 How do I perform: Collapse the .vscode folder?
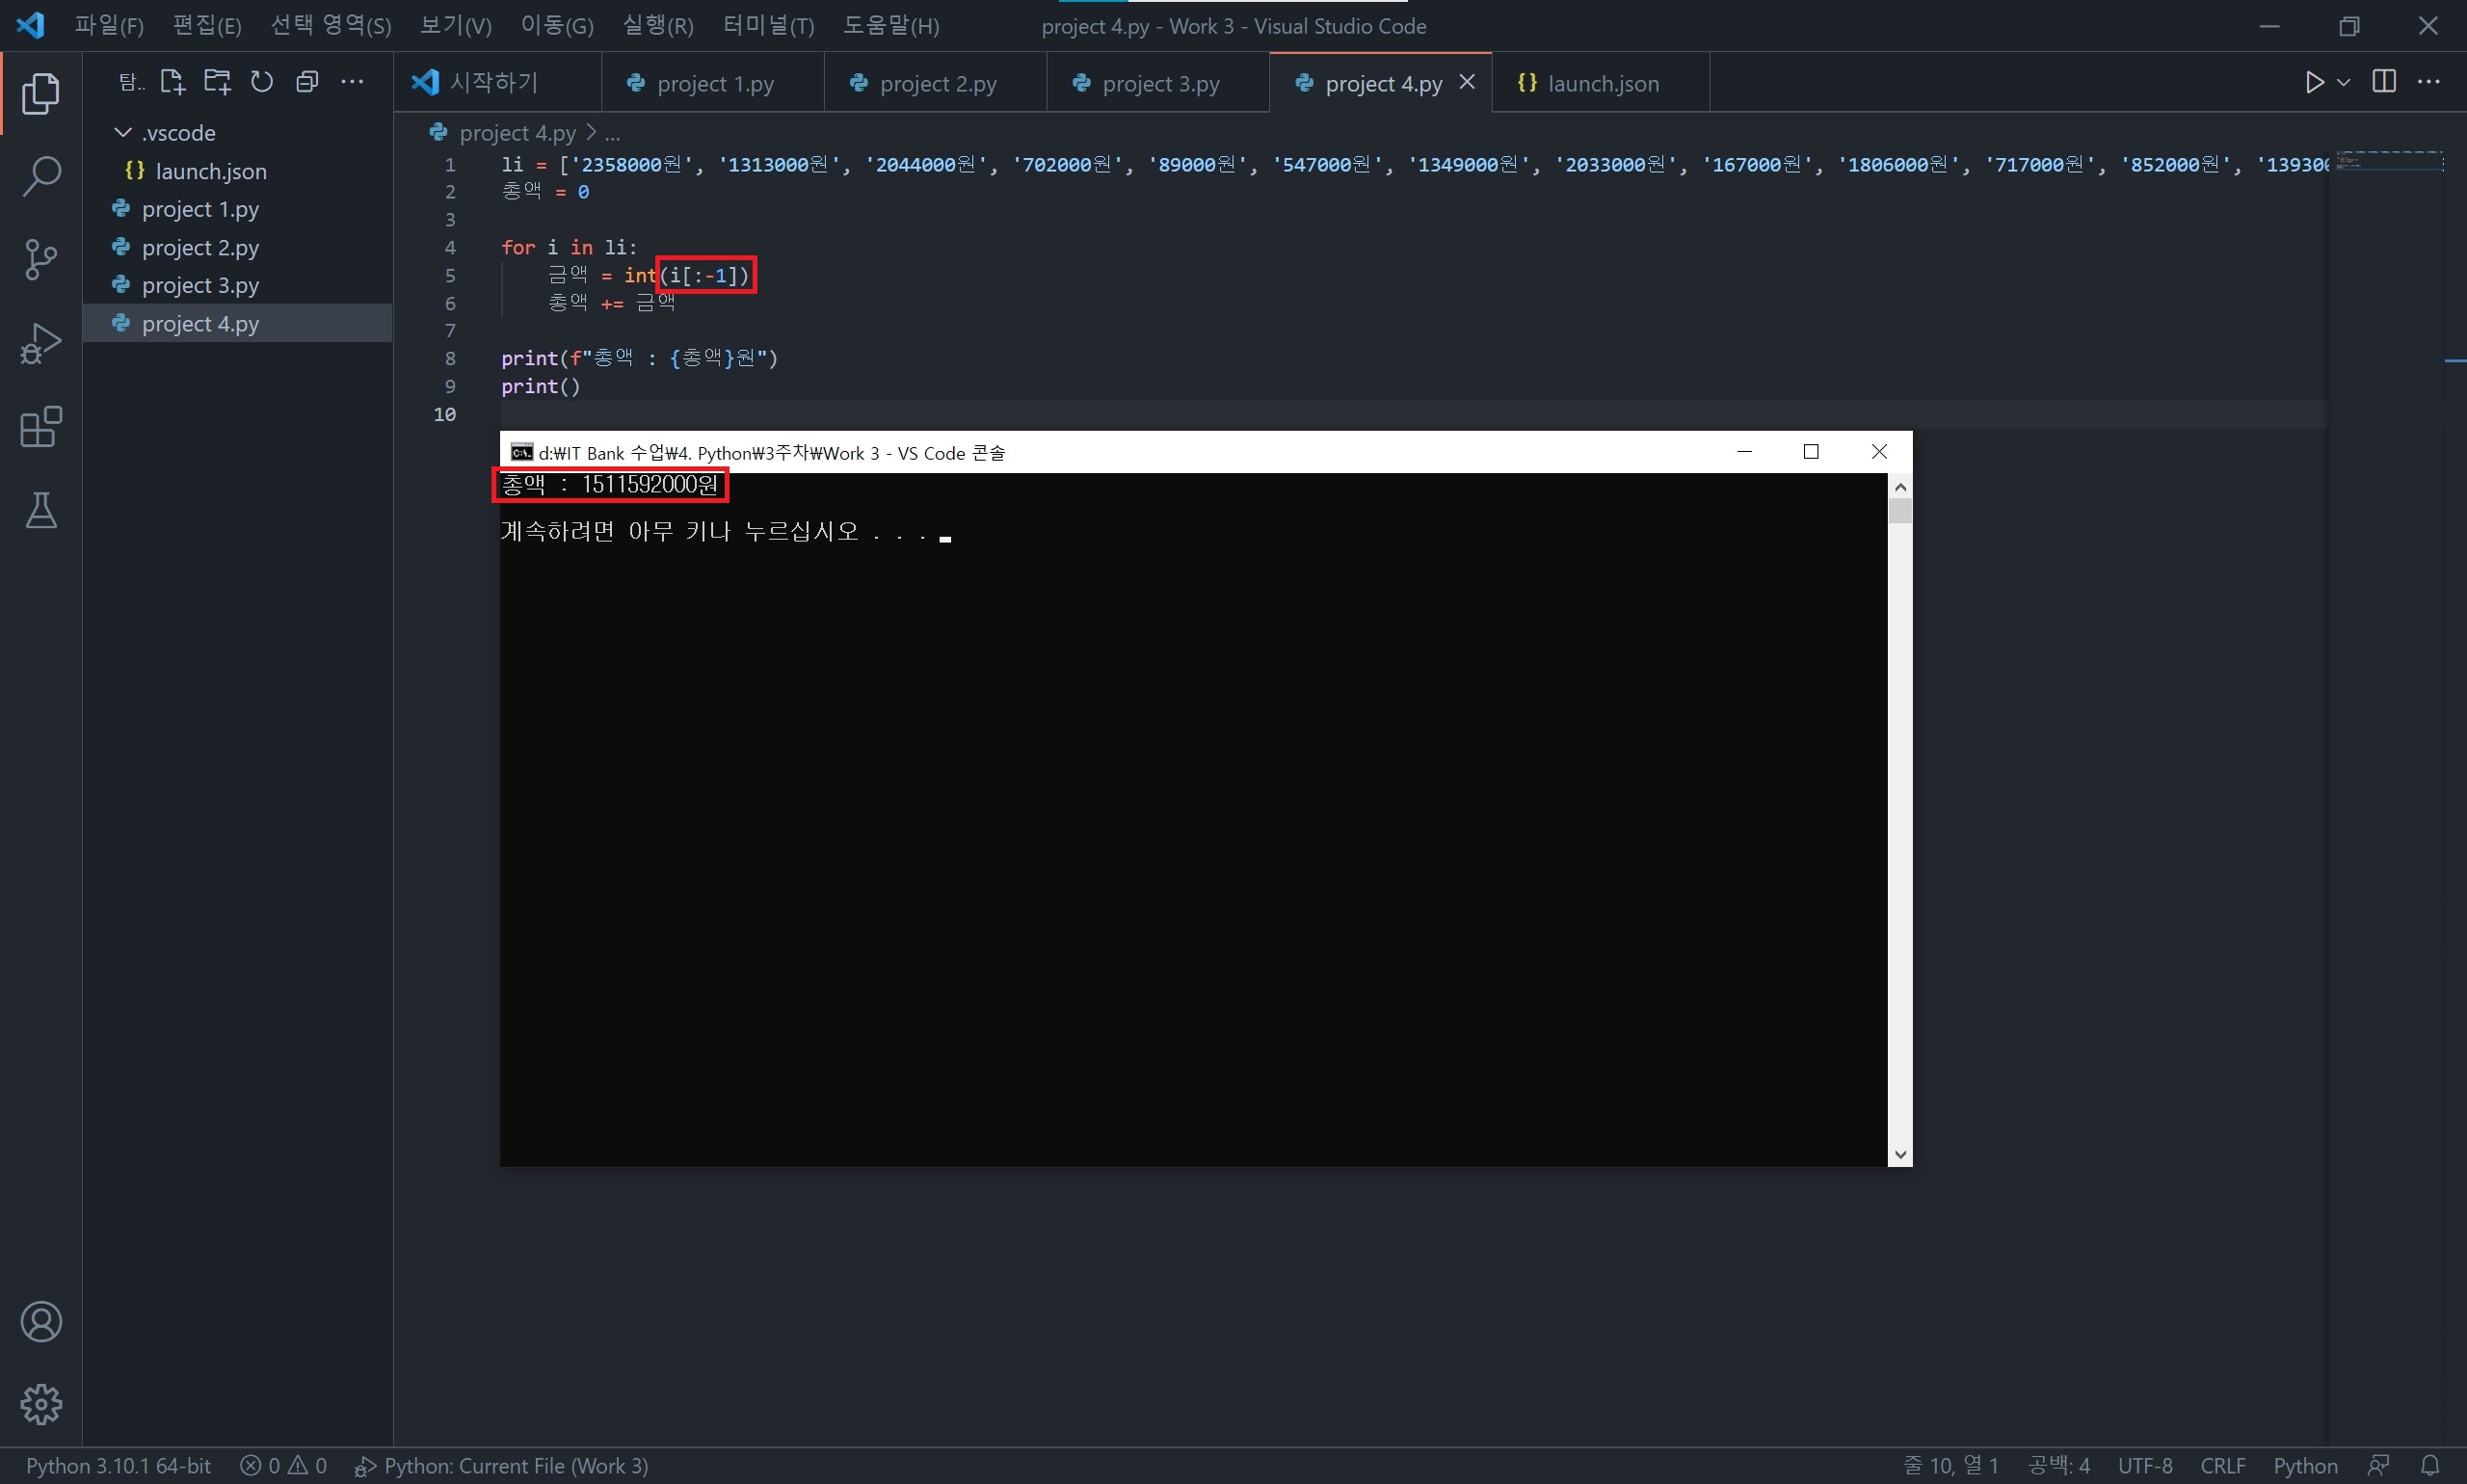point(124,133)
